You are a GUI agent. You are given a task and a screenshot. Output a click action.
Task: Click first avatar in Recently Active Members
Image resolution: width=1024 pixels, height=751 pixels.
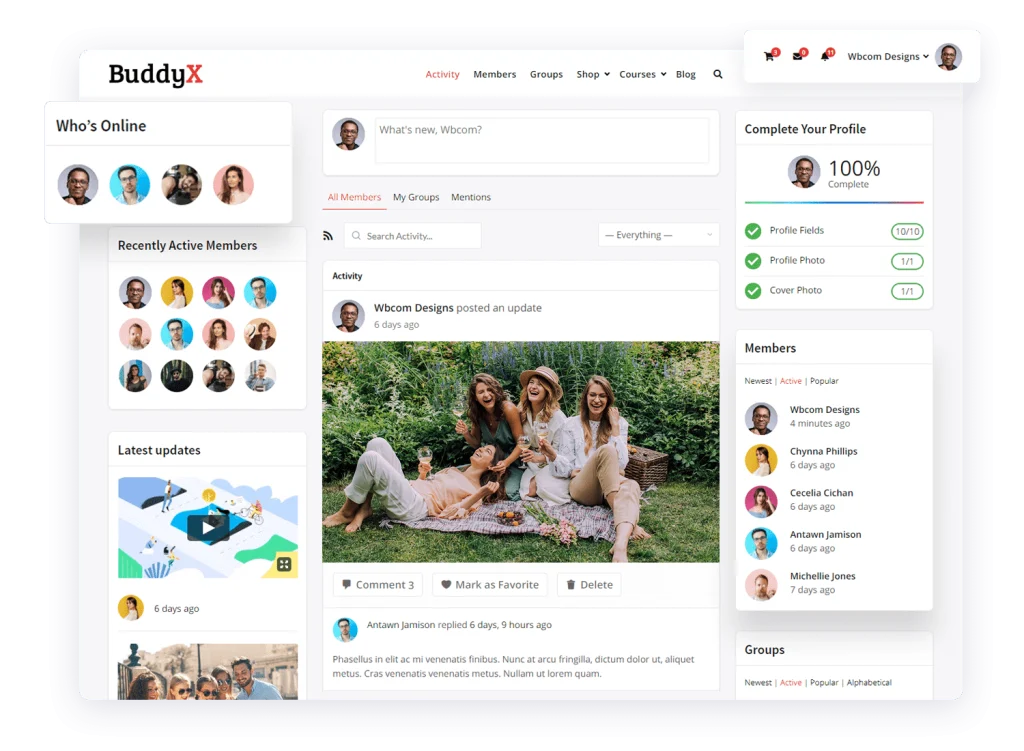pyautogui.click(x=135, y=293)
